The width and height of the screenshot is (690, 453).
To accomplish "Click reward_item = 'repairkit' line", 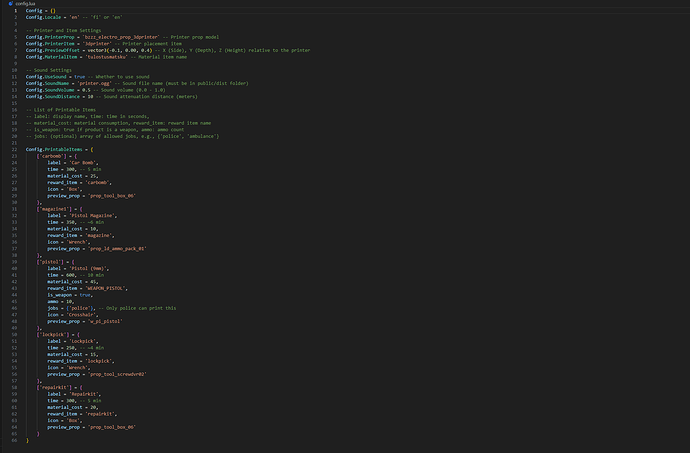I will [x=82, y=414].
